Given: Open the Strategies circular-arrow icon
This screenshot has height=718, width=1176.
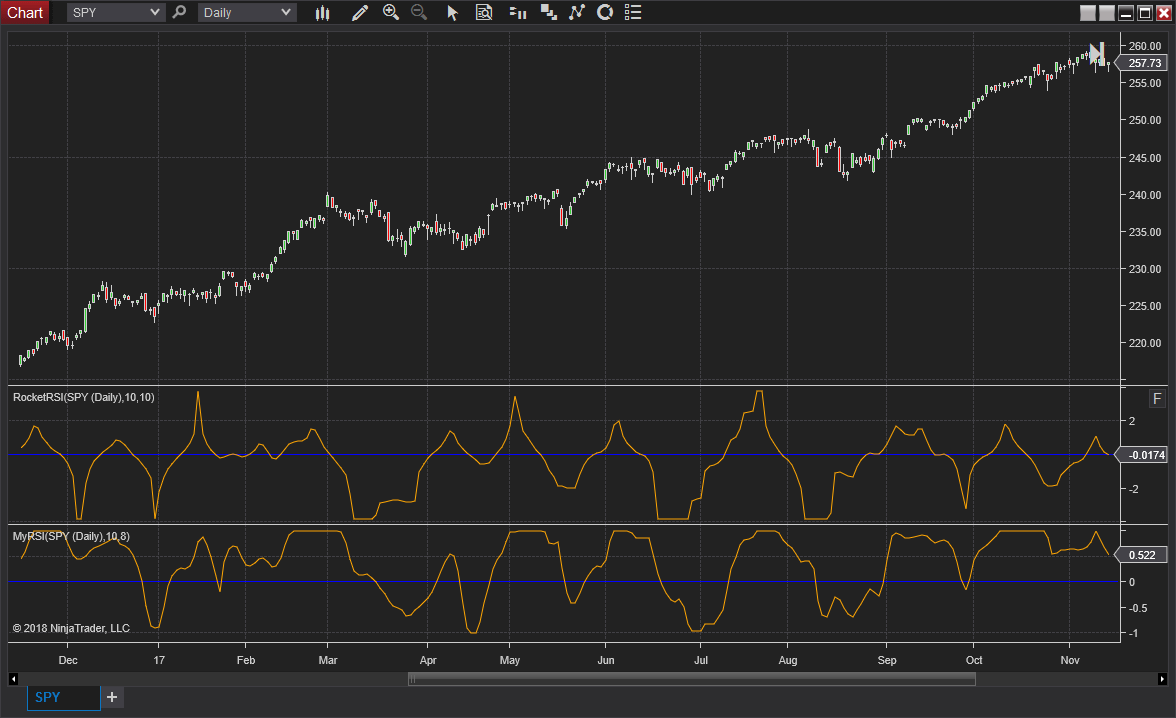Looking at the screenshot, I should (x=604, y=13).
